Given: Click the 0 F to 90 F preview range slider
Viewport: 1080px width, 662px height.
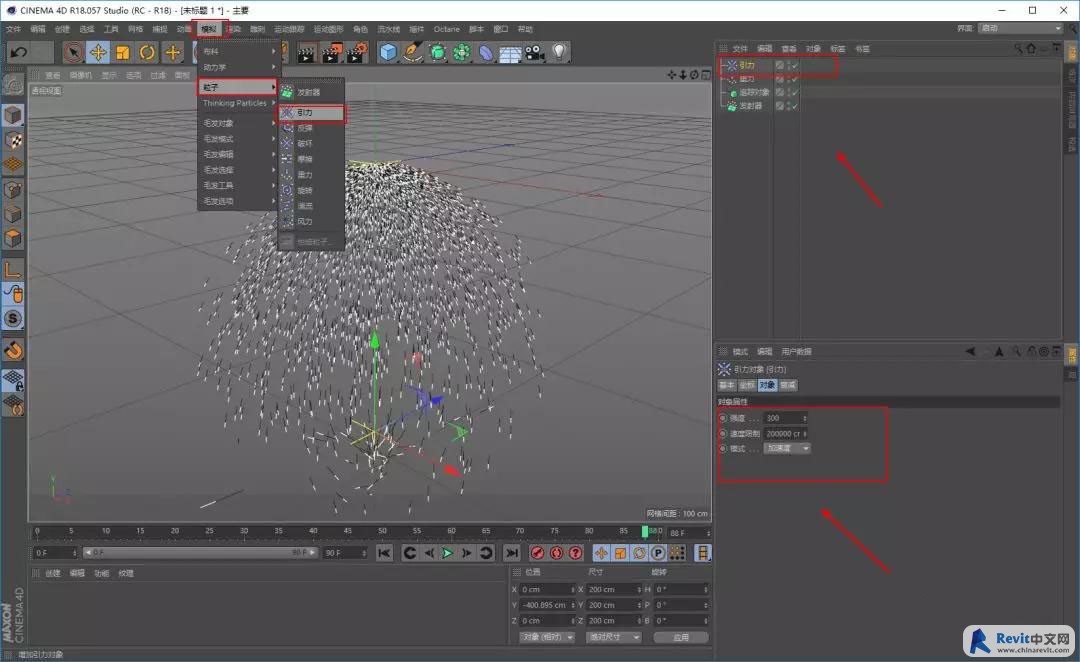Looking at the screenshot, I should pyautogui.click(x=200, y=552).
